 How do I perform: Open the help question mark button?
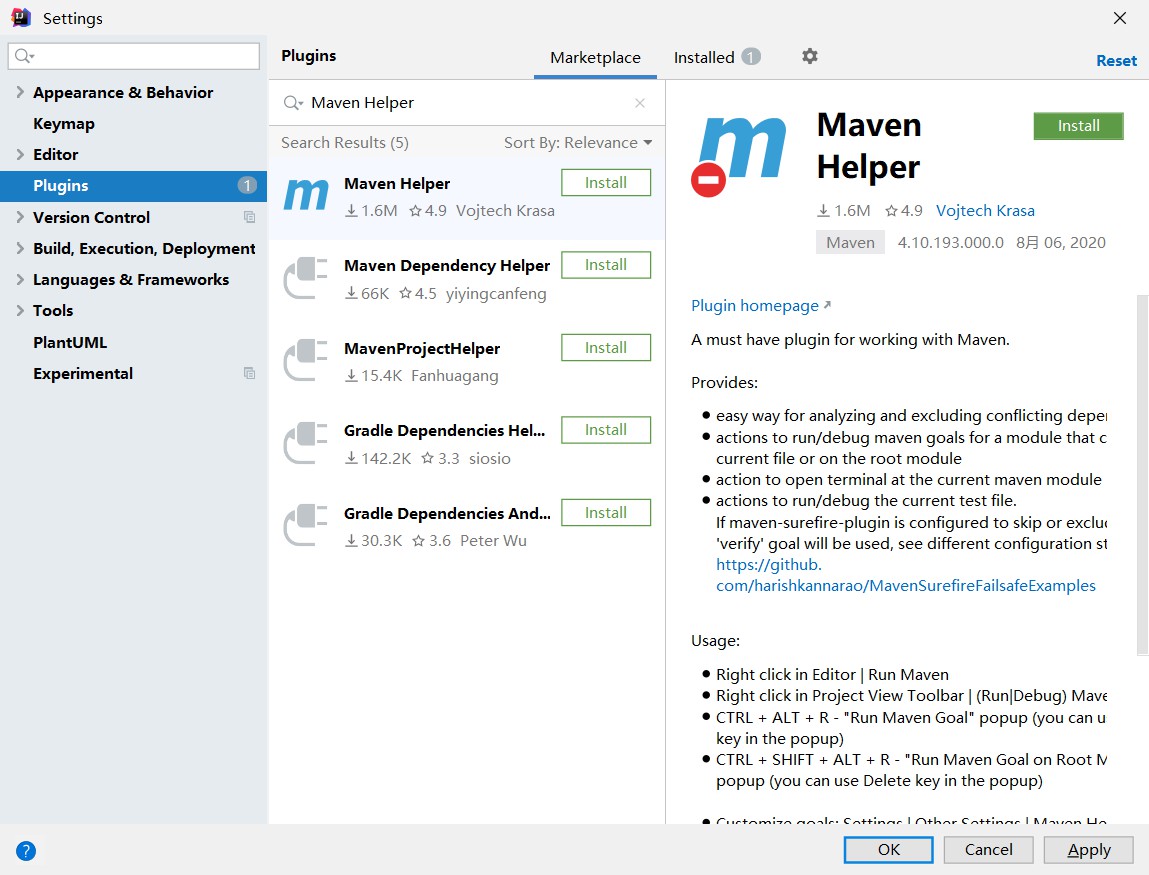(26, 851)
